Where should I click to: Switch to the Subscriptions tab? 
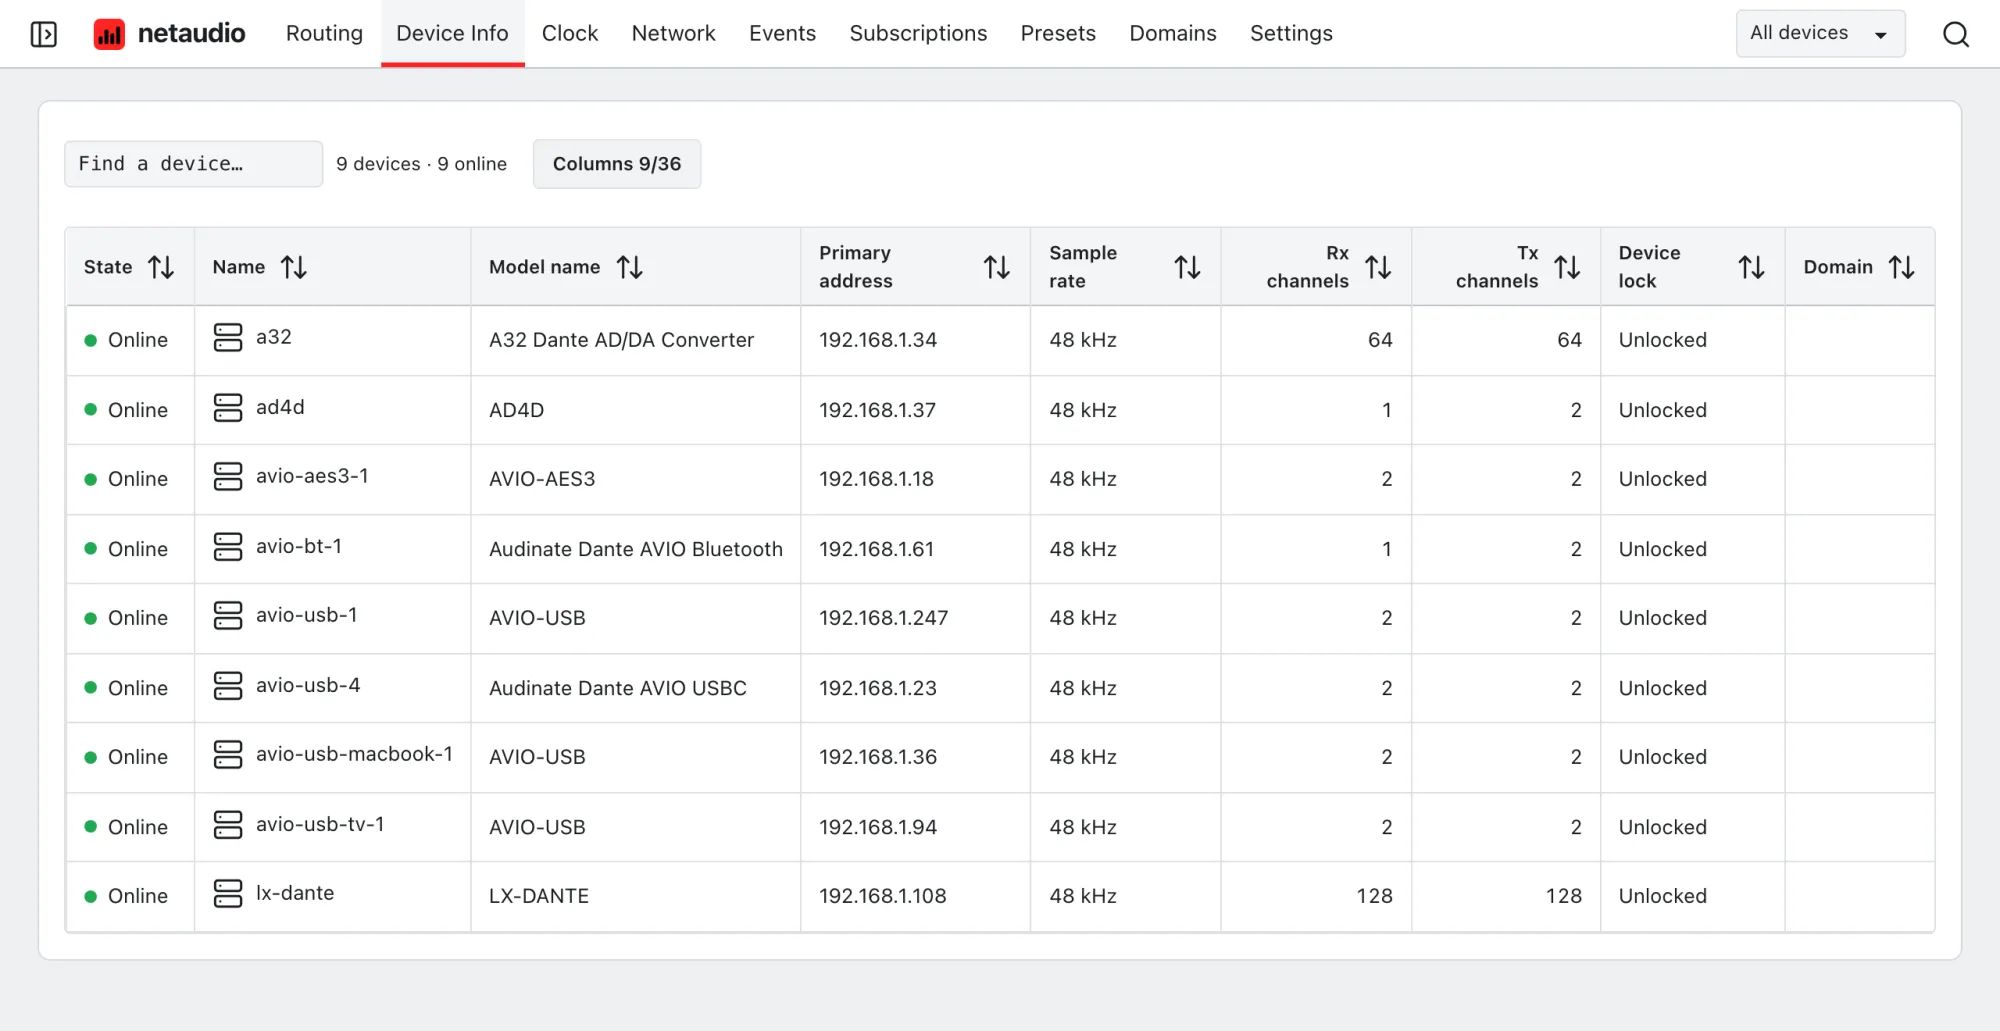pyautogui.click(x=918, y=33)
